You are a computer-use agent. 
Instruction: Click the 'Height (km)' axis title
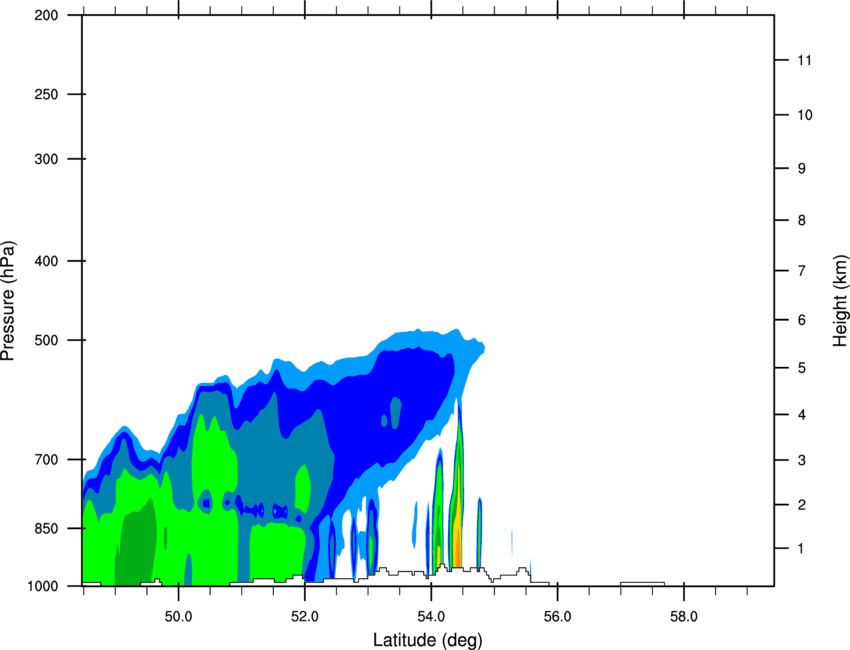[x=840, y=300]
